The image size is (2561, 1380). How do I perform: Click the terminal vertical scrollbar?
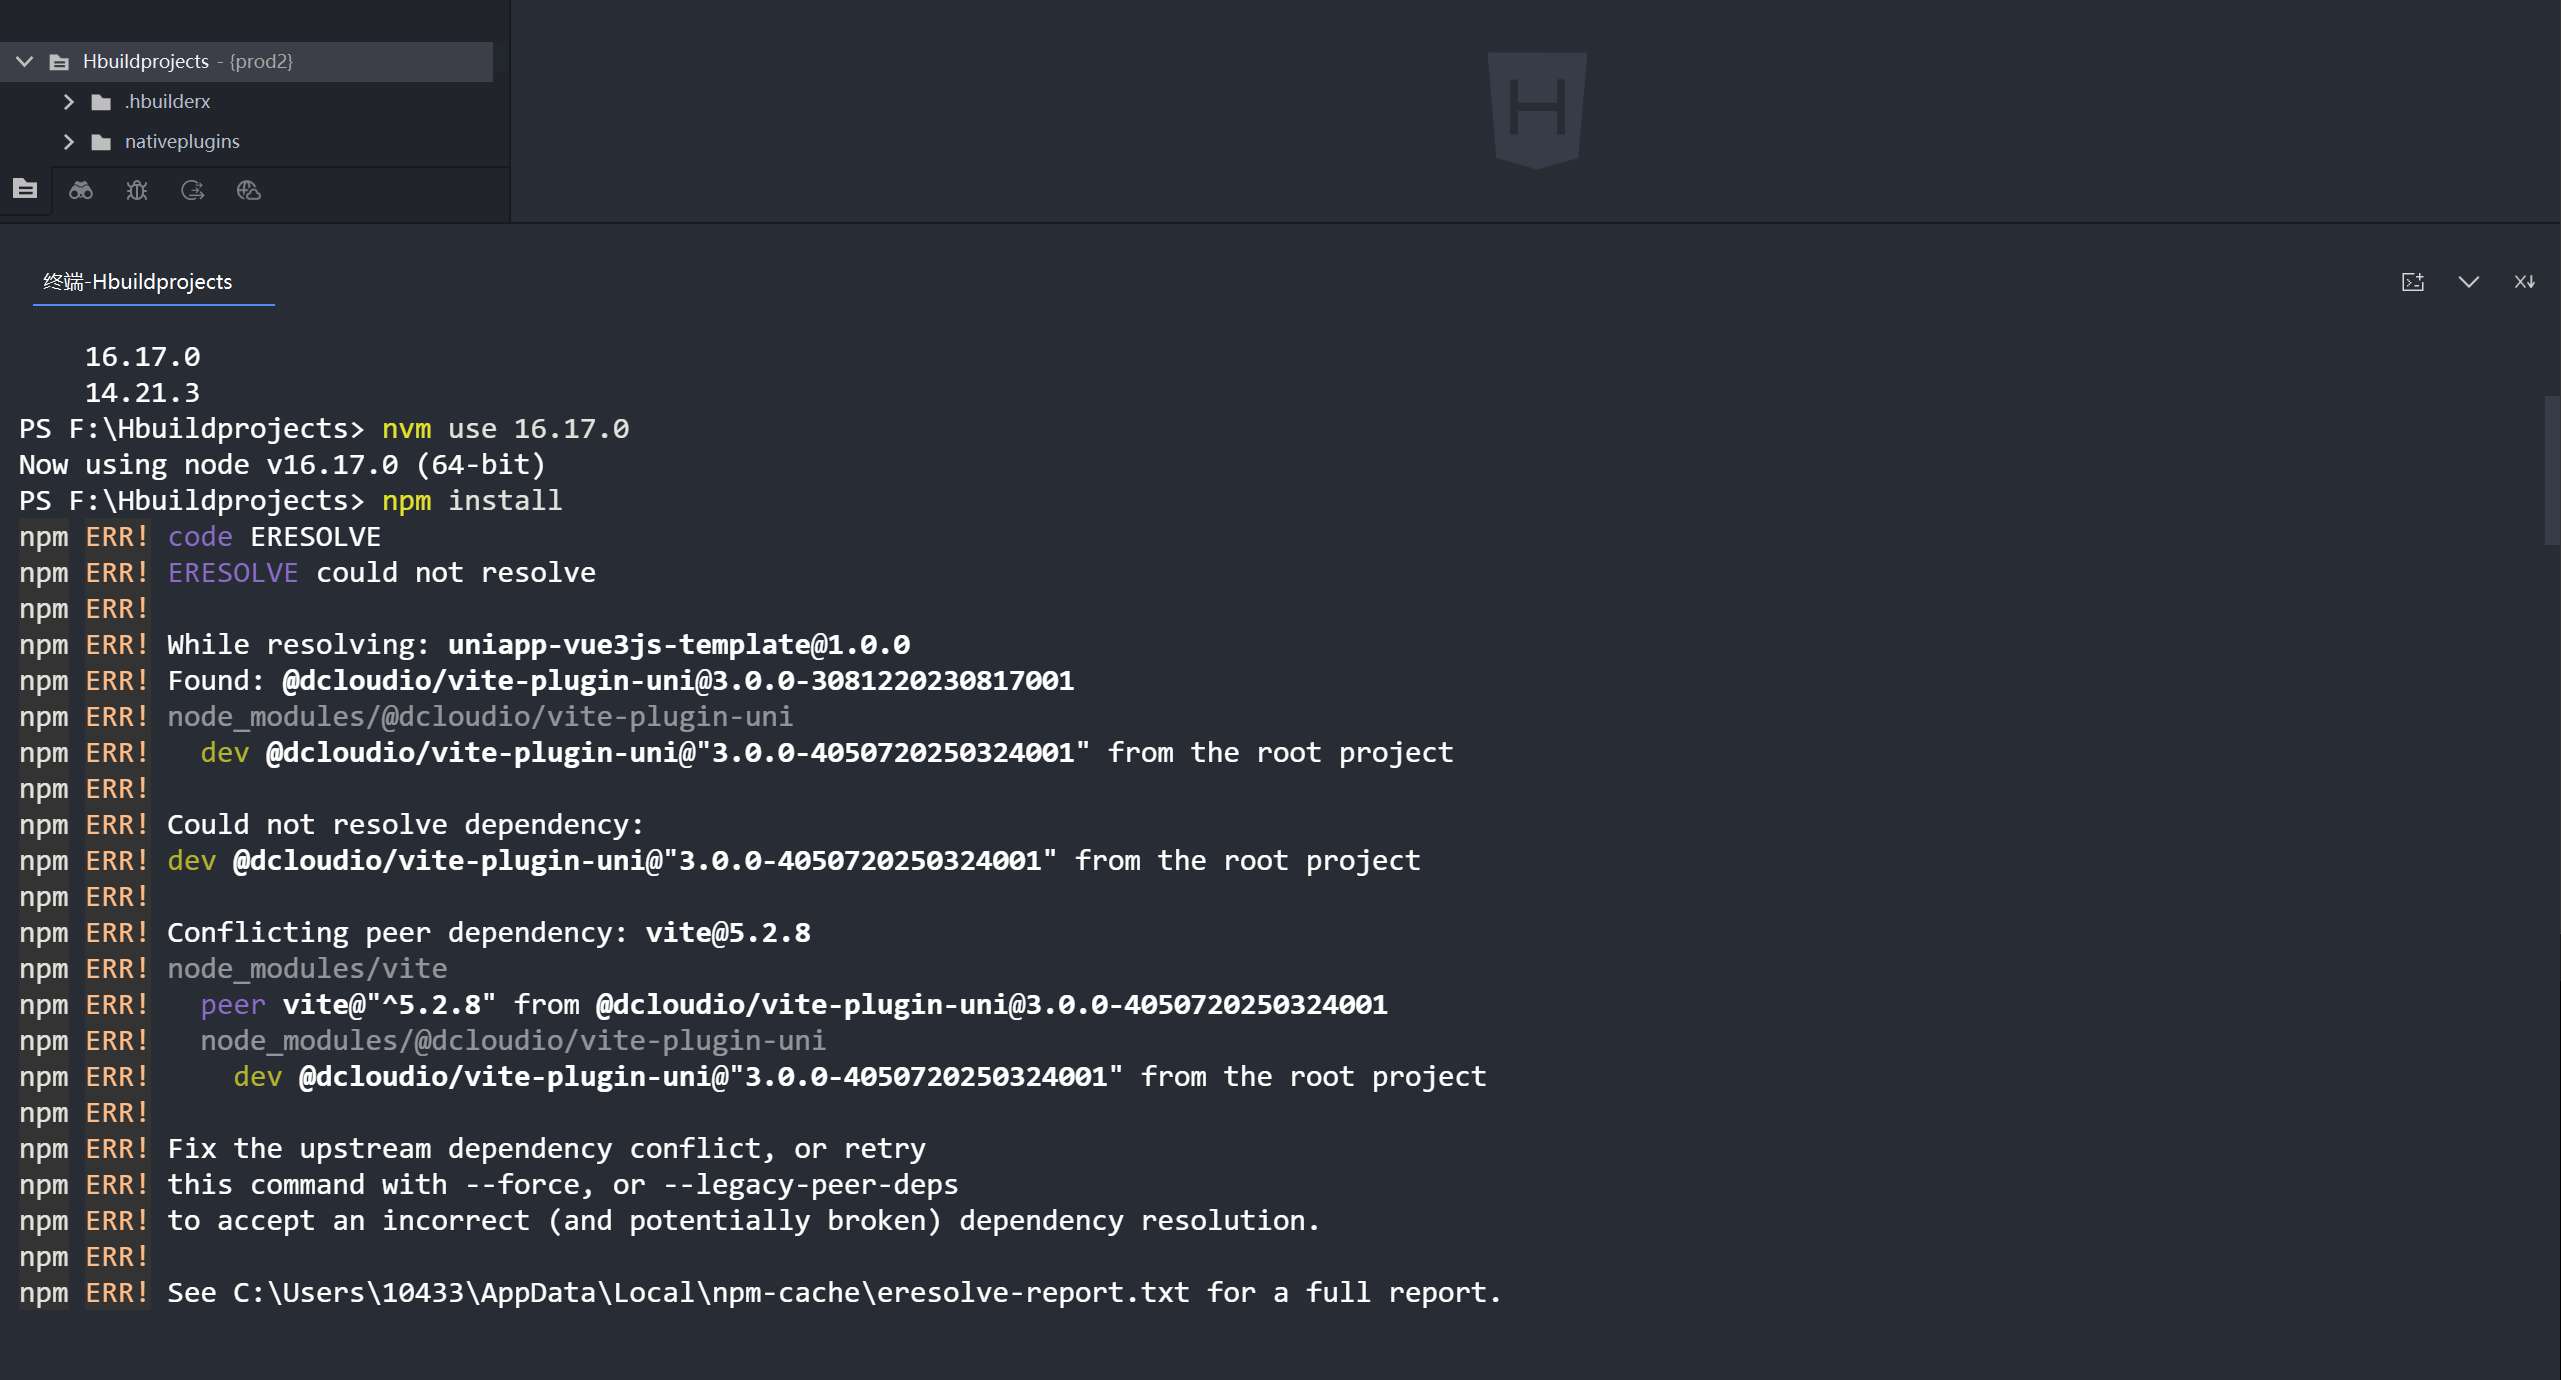pyautogui.click(x=2551, y=470)
